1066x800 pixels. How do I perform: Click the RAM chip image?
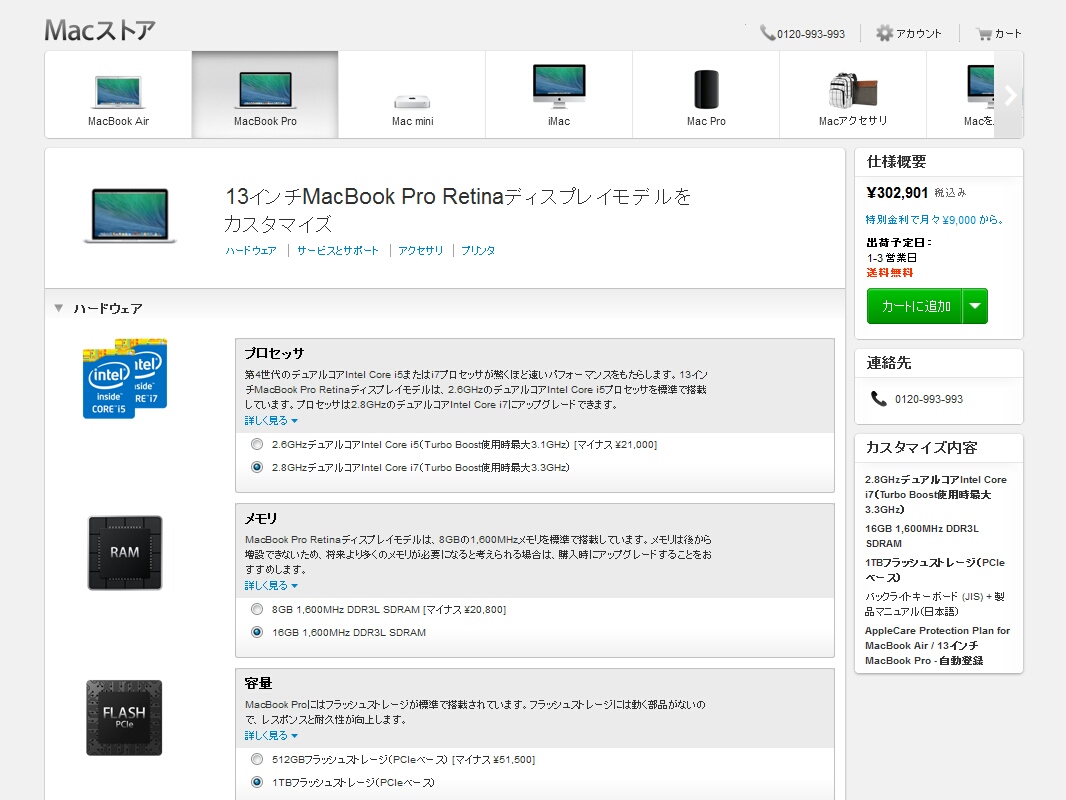pos(125,553)
